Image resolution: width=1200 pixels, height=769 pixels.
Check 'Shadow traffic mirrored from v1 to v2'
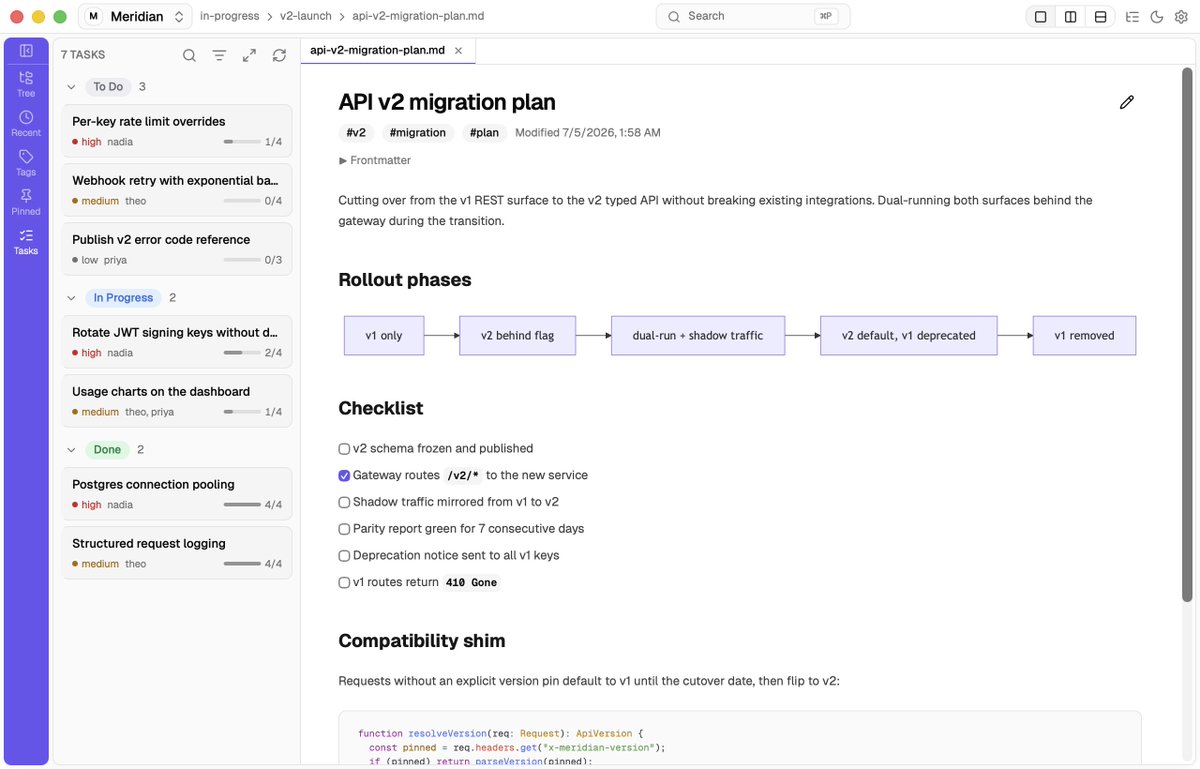tap(344, 502)
